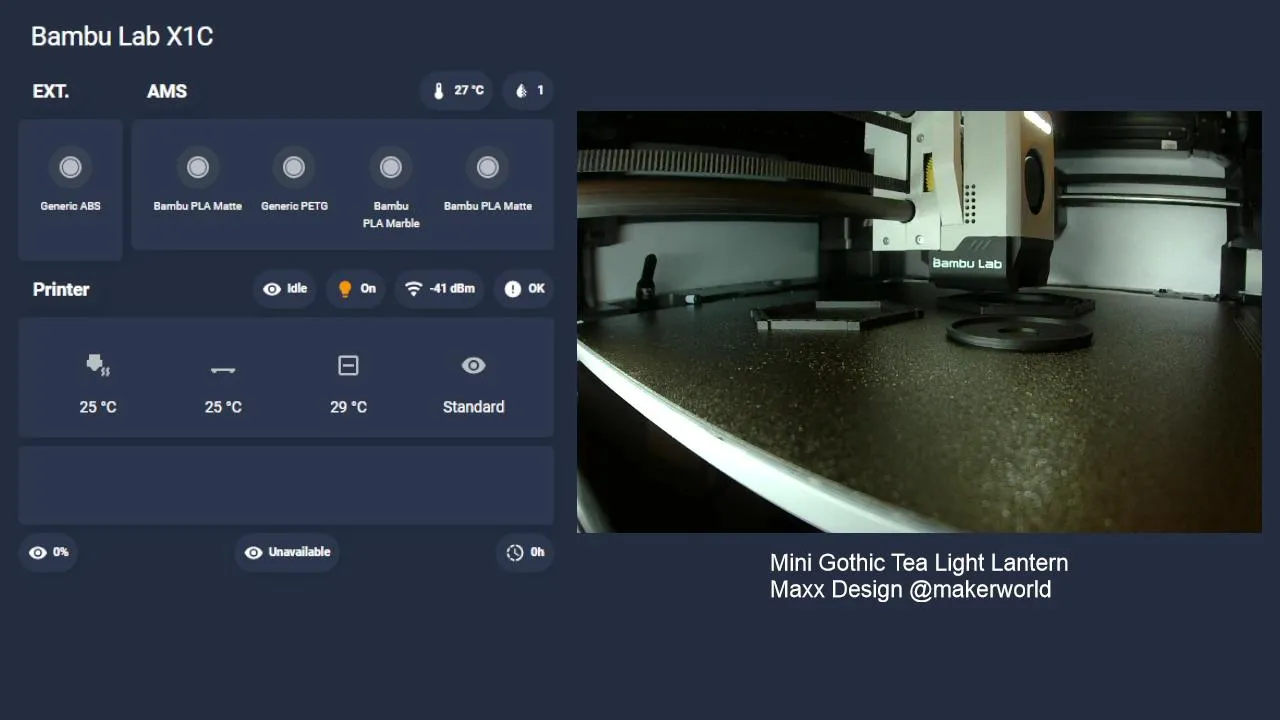Click the Wi-Fi signal -41 dBm chip
1280x720 pixels.
440,288
